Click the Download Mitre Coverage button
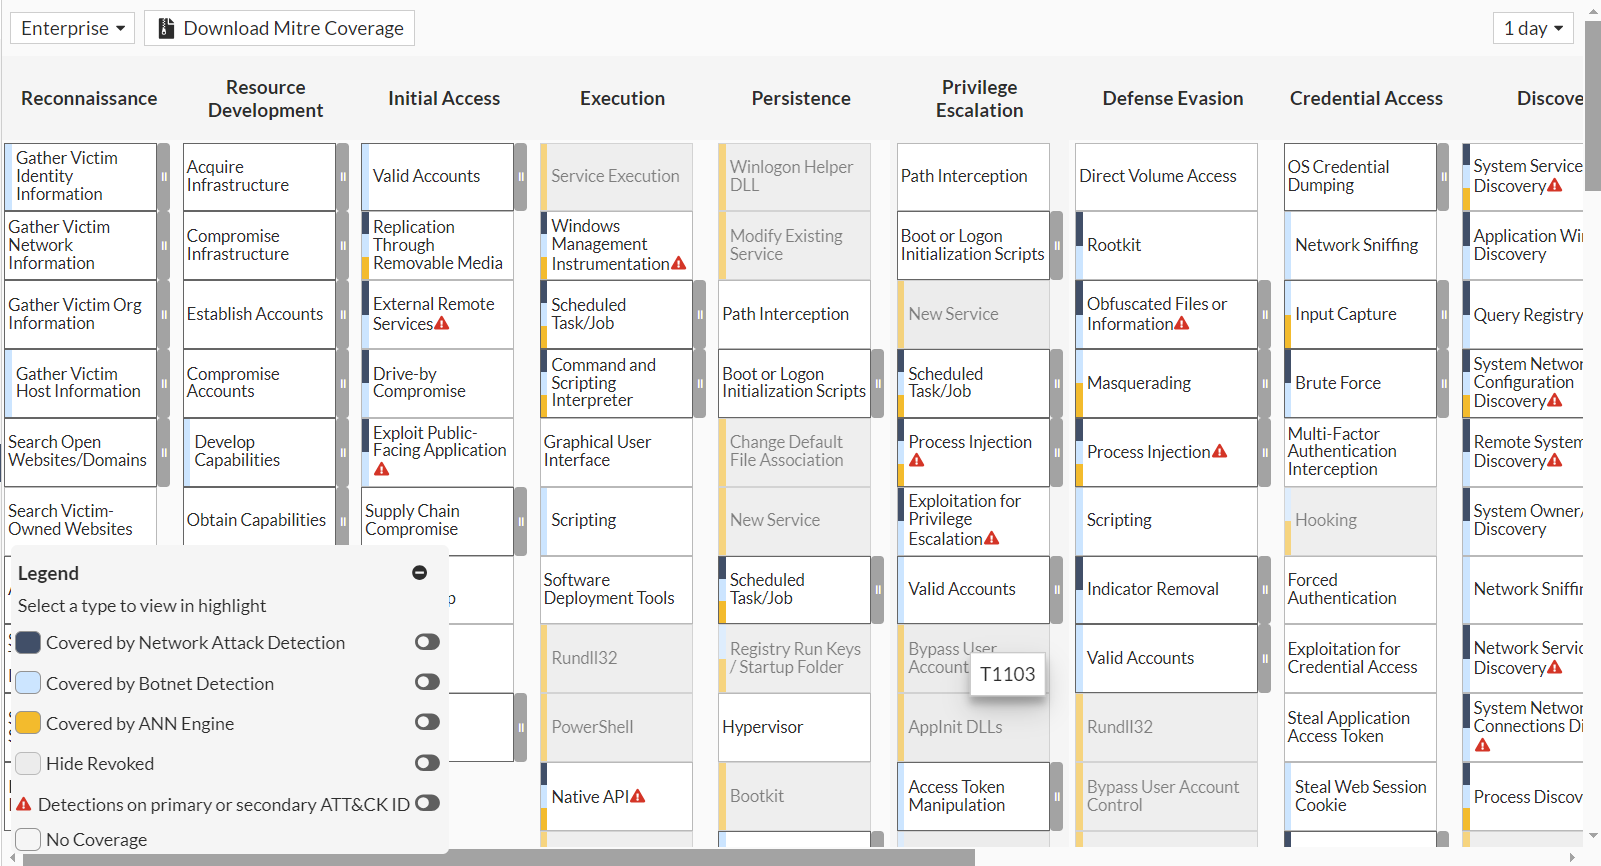 pos(279,28)
